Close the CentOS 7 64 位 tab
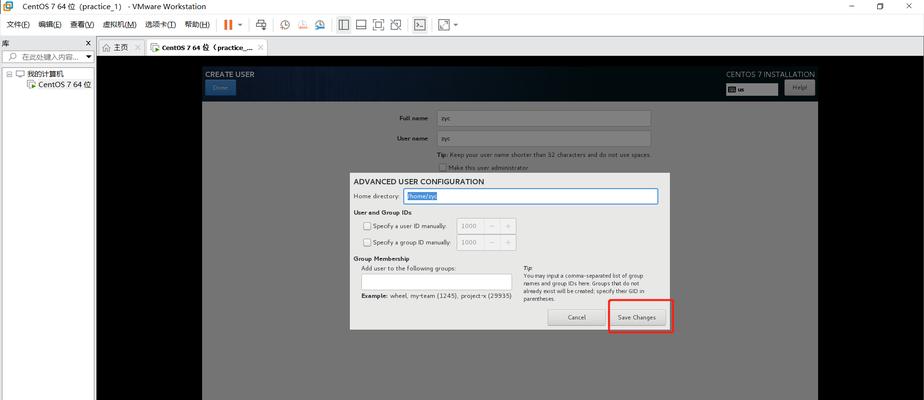 click(x=261, y=48)
